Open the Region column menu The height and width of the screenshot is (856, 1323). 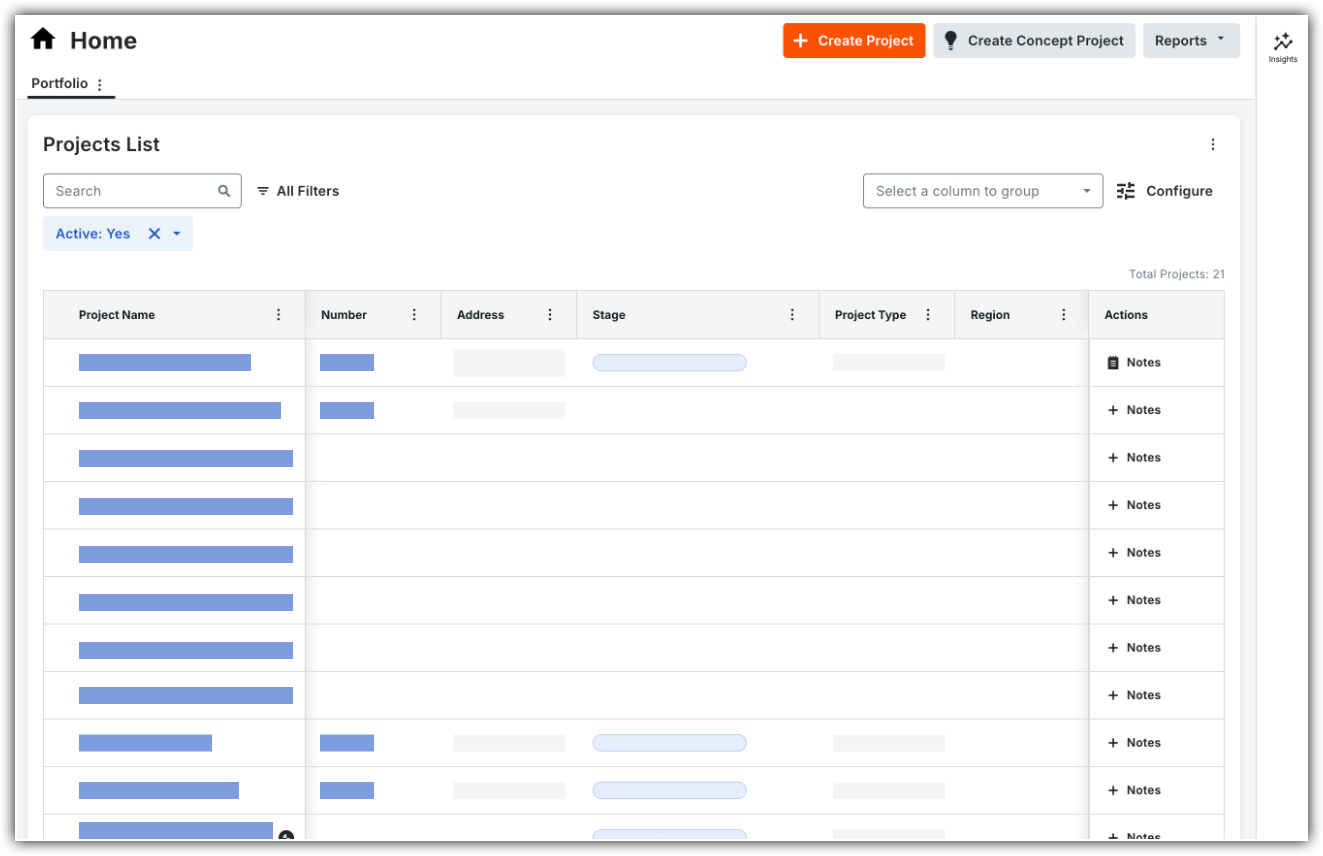[1064, 315]
